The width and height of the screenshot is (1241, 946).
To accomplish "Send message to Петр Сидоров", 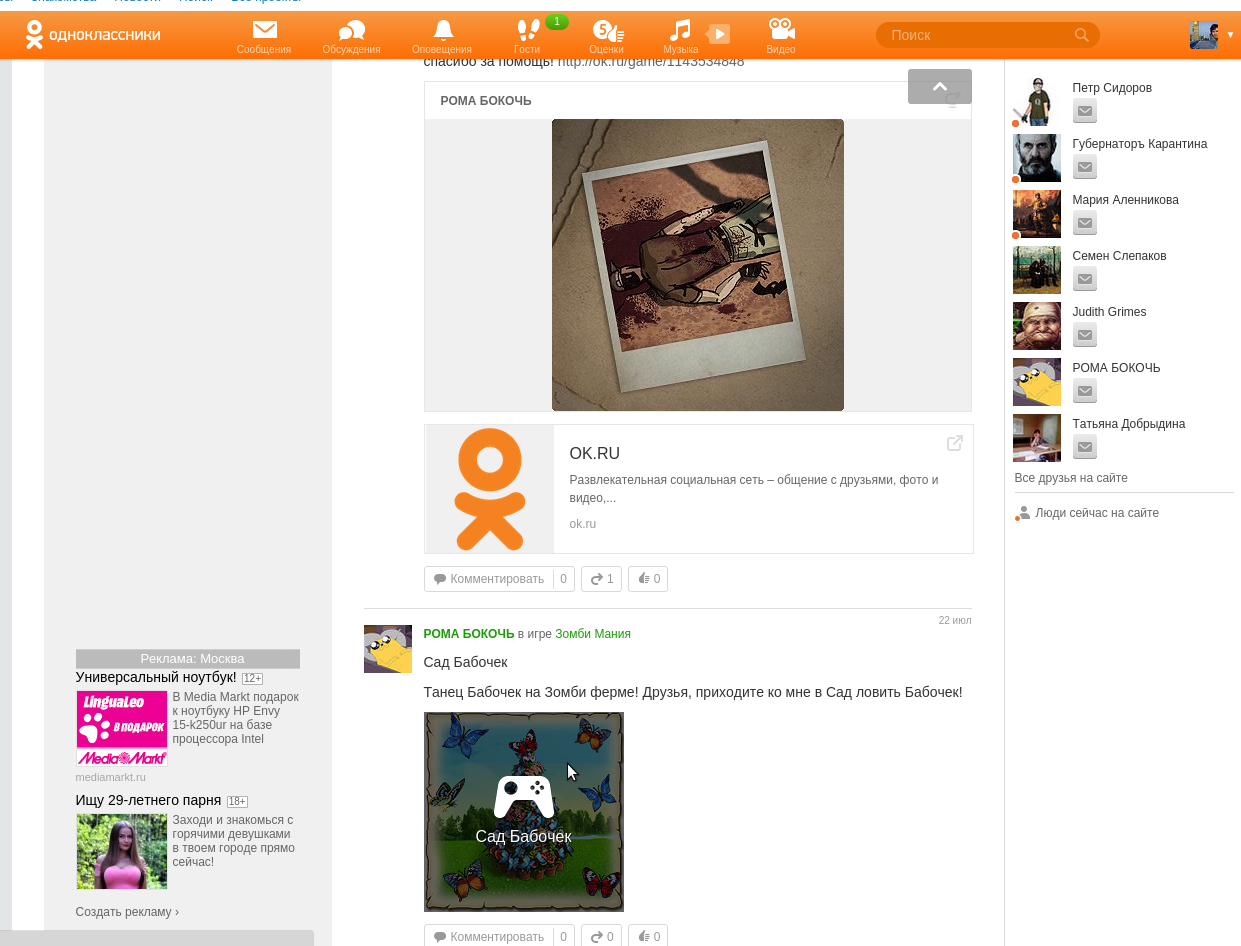I will [x=1085, y=111].
